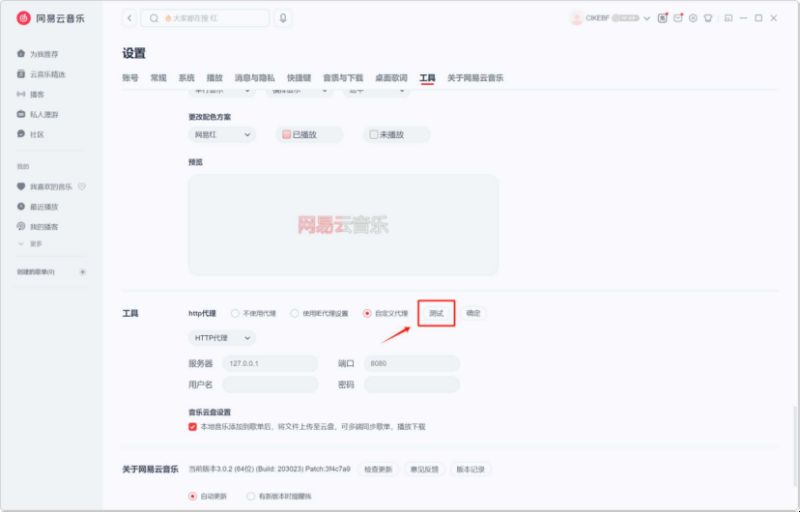The image size is (800, 512).
Task: Switch to the 工具 tab
Action: point(428,78)
